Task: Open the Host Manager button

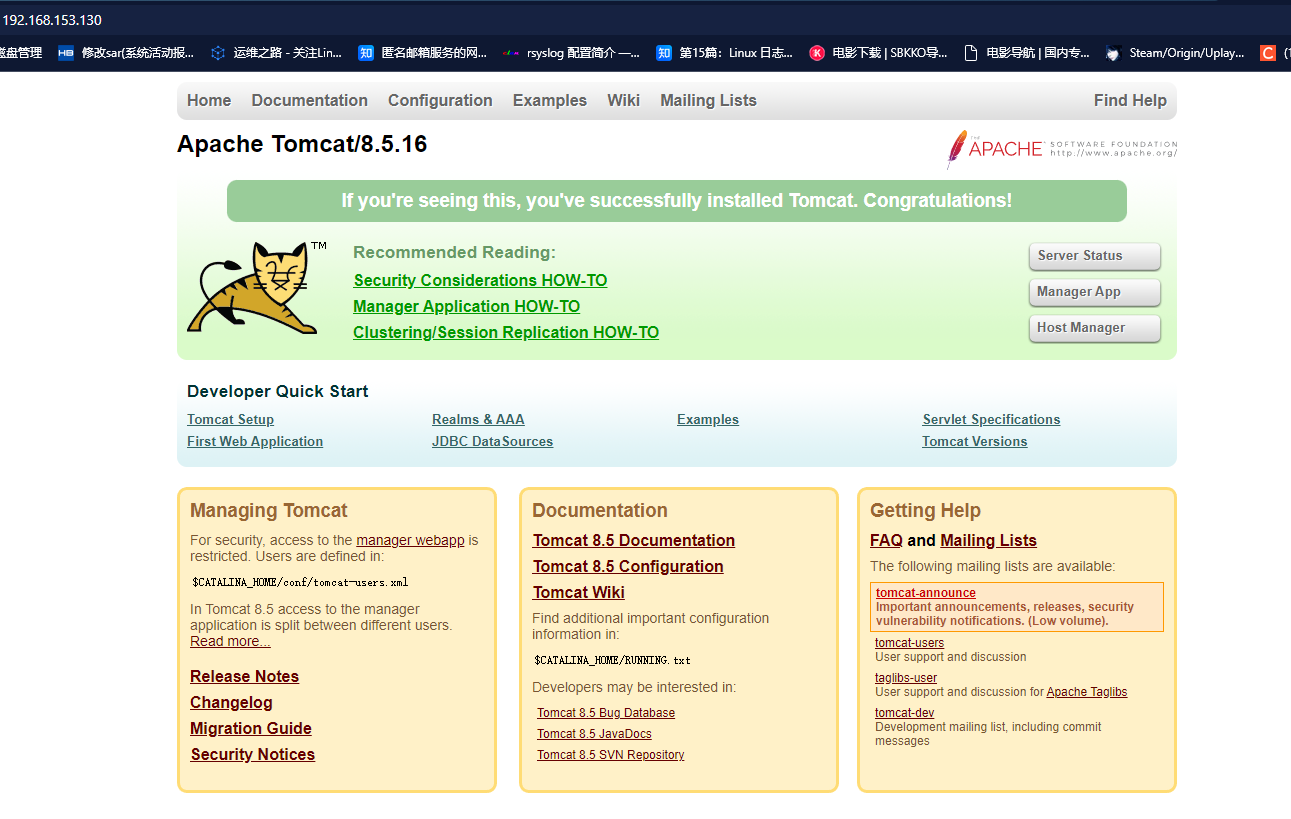Action: pyautogui.click(x=1095, y=328)
